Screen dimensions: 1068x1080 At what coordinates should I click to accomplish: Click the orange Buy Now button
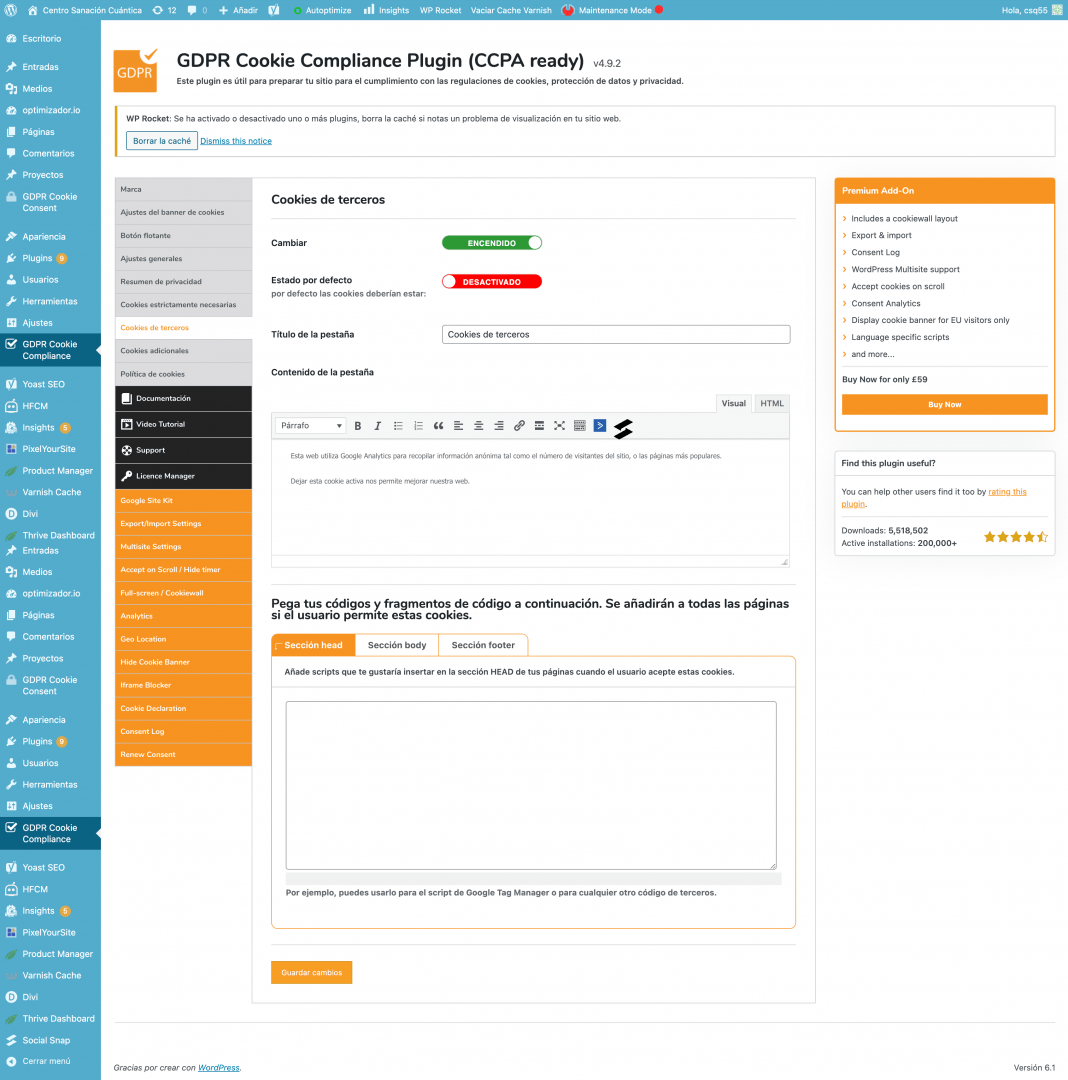944,404
